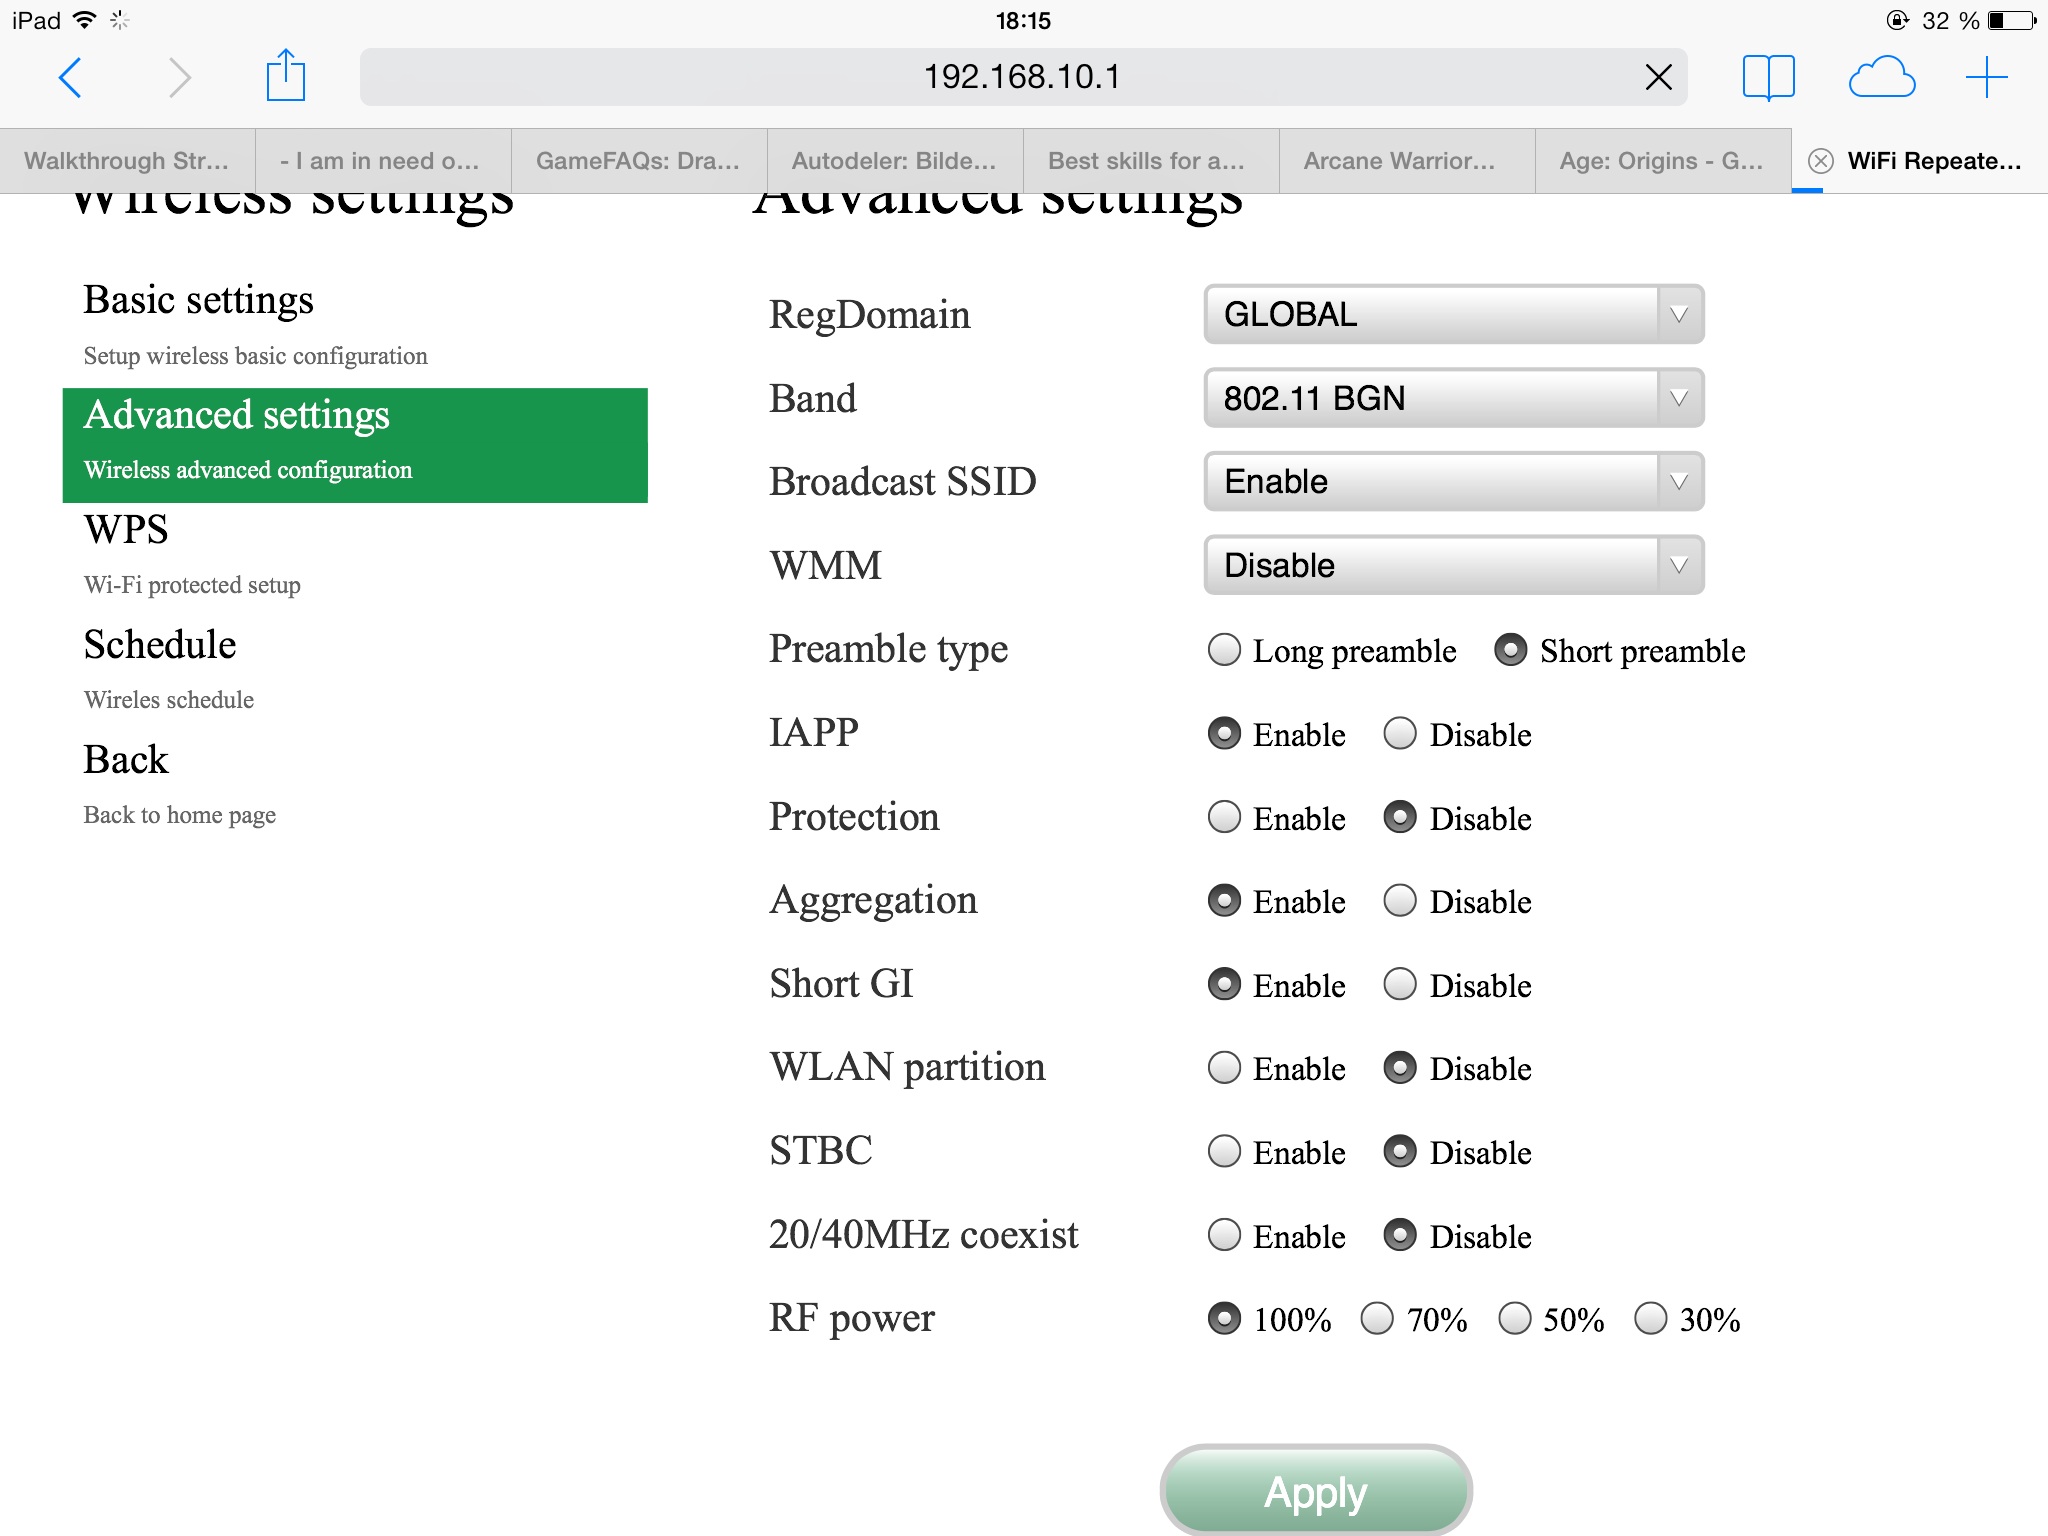2048x1536 pixels.
Task: Click the green Apply button
Action: 1316,1491
